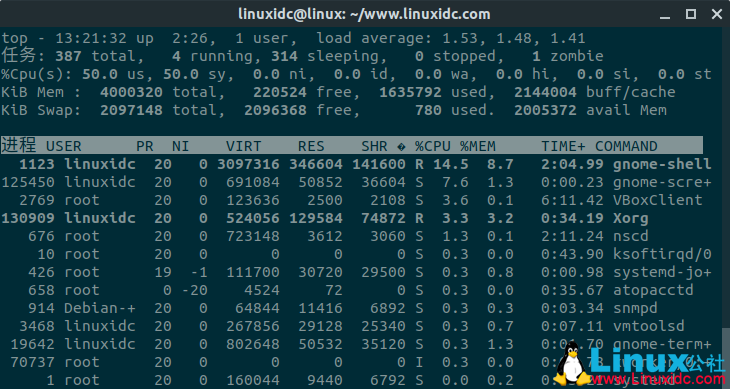Click the %CPU column header
Image resolution: width=730 pixels, height=389 pixels.
point(433,146)
